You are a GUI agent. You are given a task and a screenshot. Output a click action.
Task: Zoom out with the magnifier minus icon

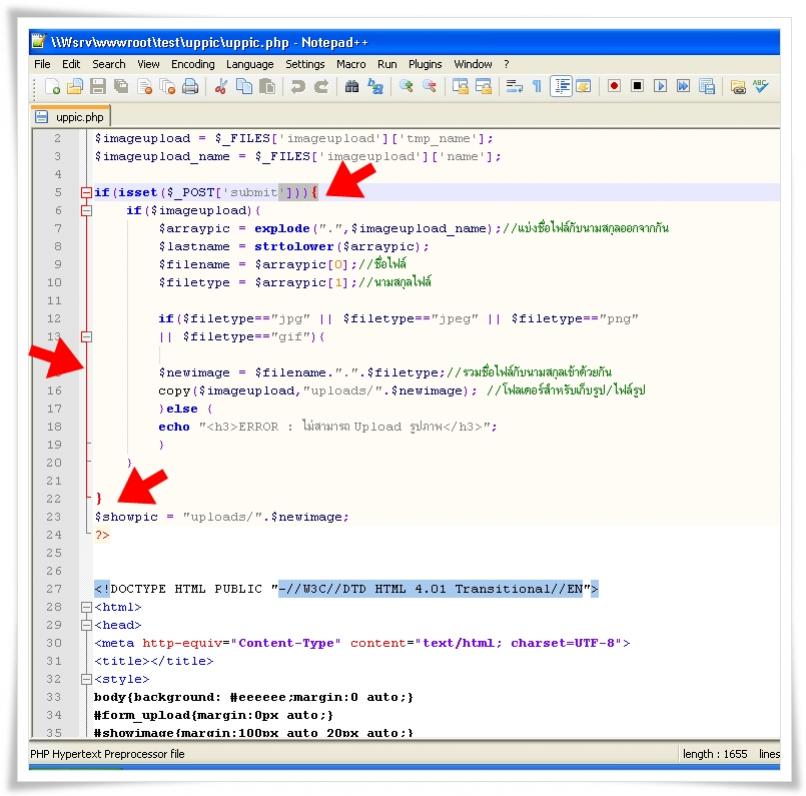430,86
